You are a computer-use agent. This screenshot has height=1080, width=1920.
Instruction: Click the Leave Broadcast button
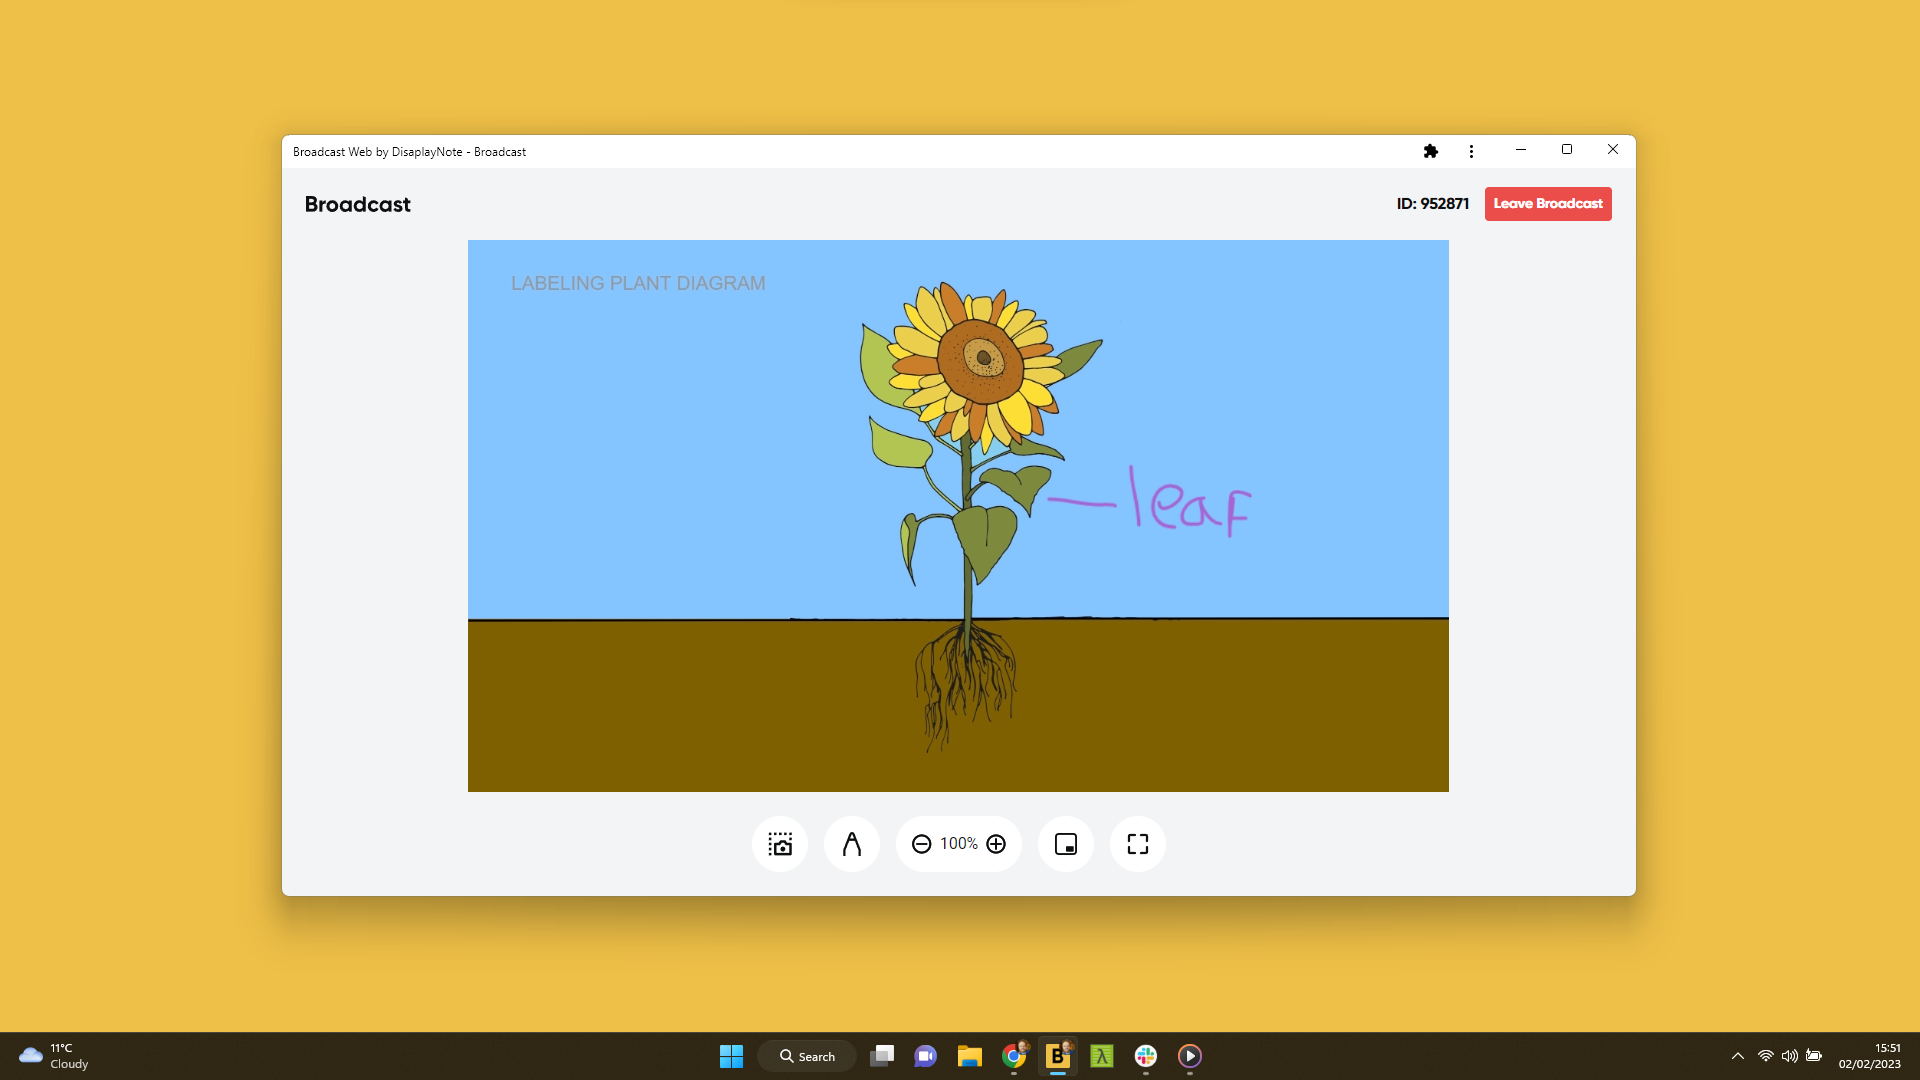tap(1547, 203)
